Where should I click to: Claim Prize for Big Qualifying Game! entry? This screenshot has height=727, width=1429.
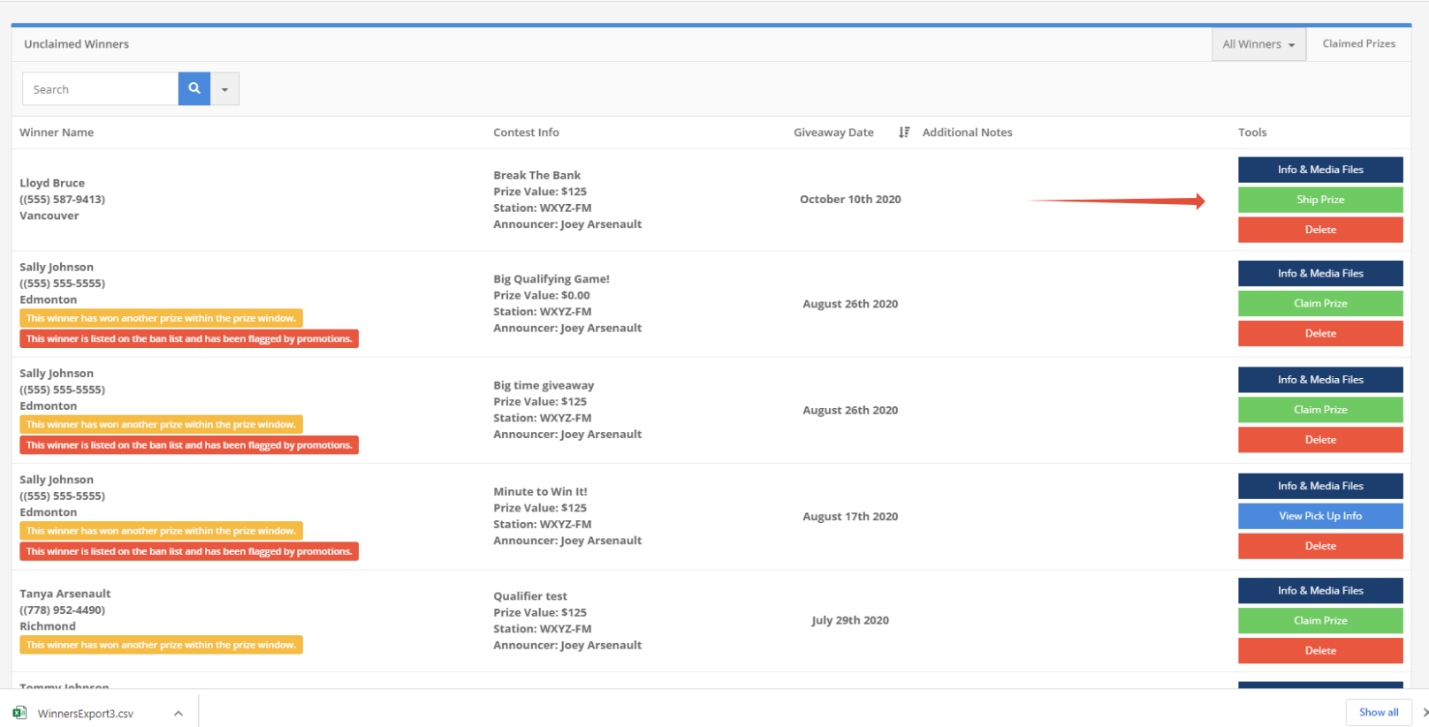pyautogui.click(x=1320, y=304)
